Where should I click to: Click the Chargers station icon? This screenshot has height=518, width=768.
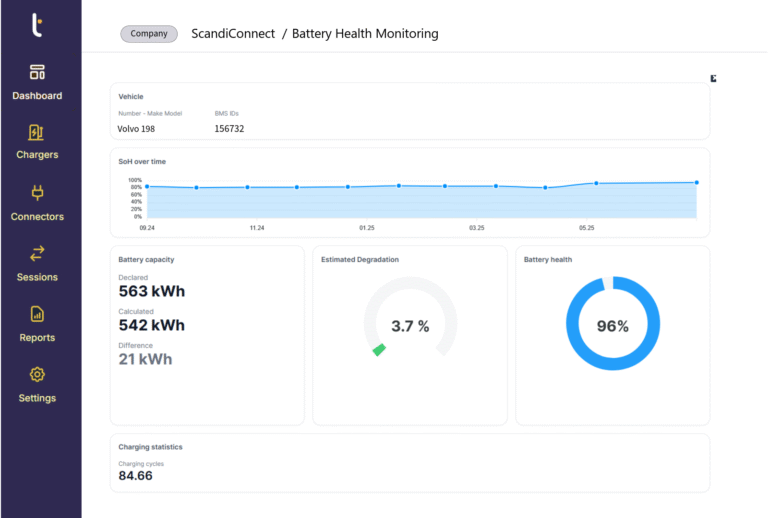coord(37,132)
